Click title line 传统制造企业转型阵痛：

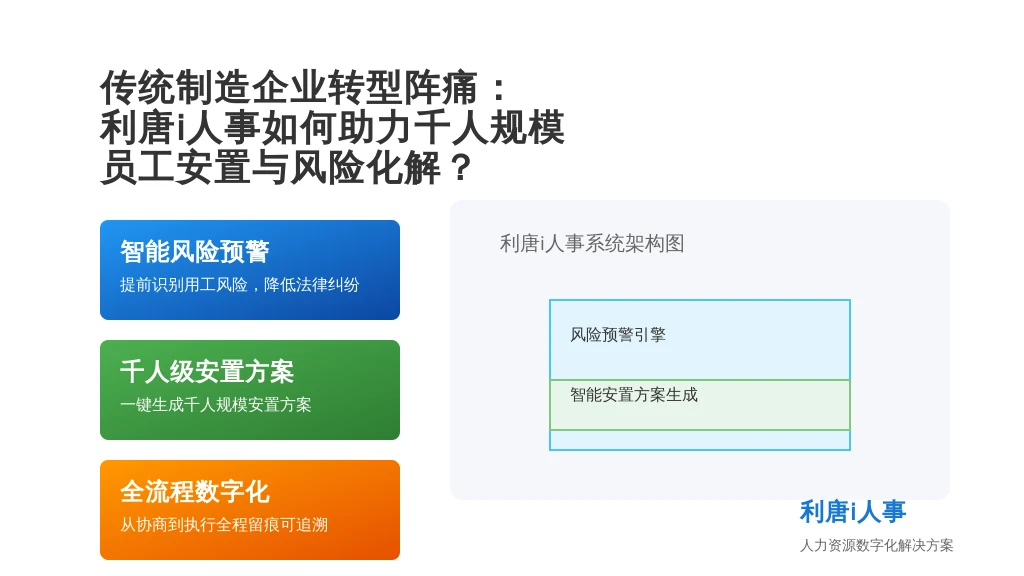point(304,88)
